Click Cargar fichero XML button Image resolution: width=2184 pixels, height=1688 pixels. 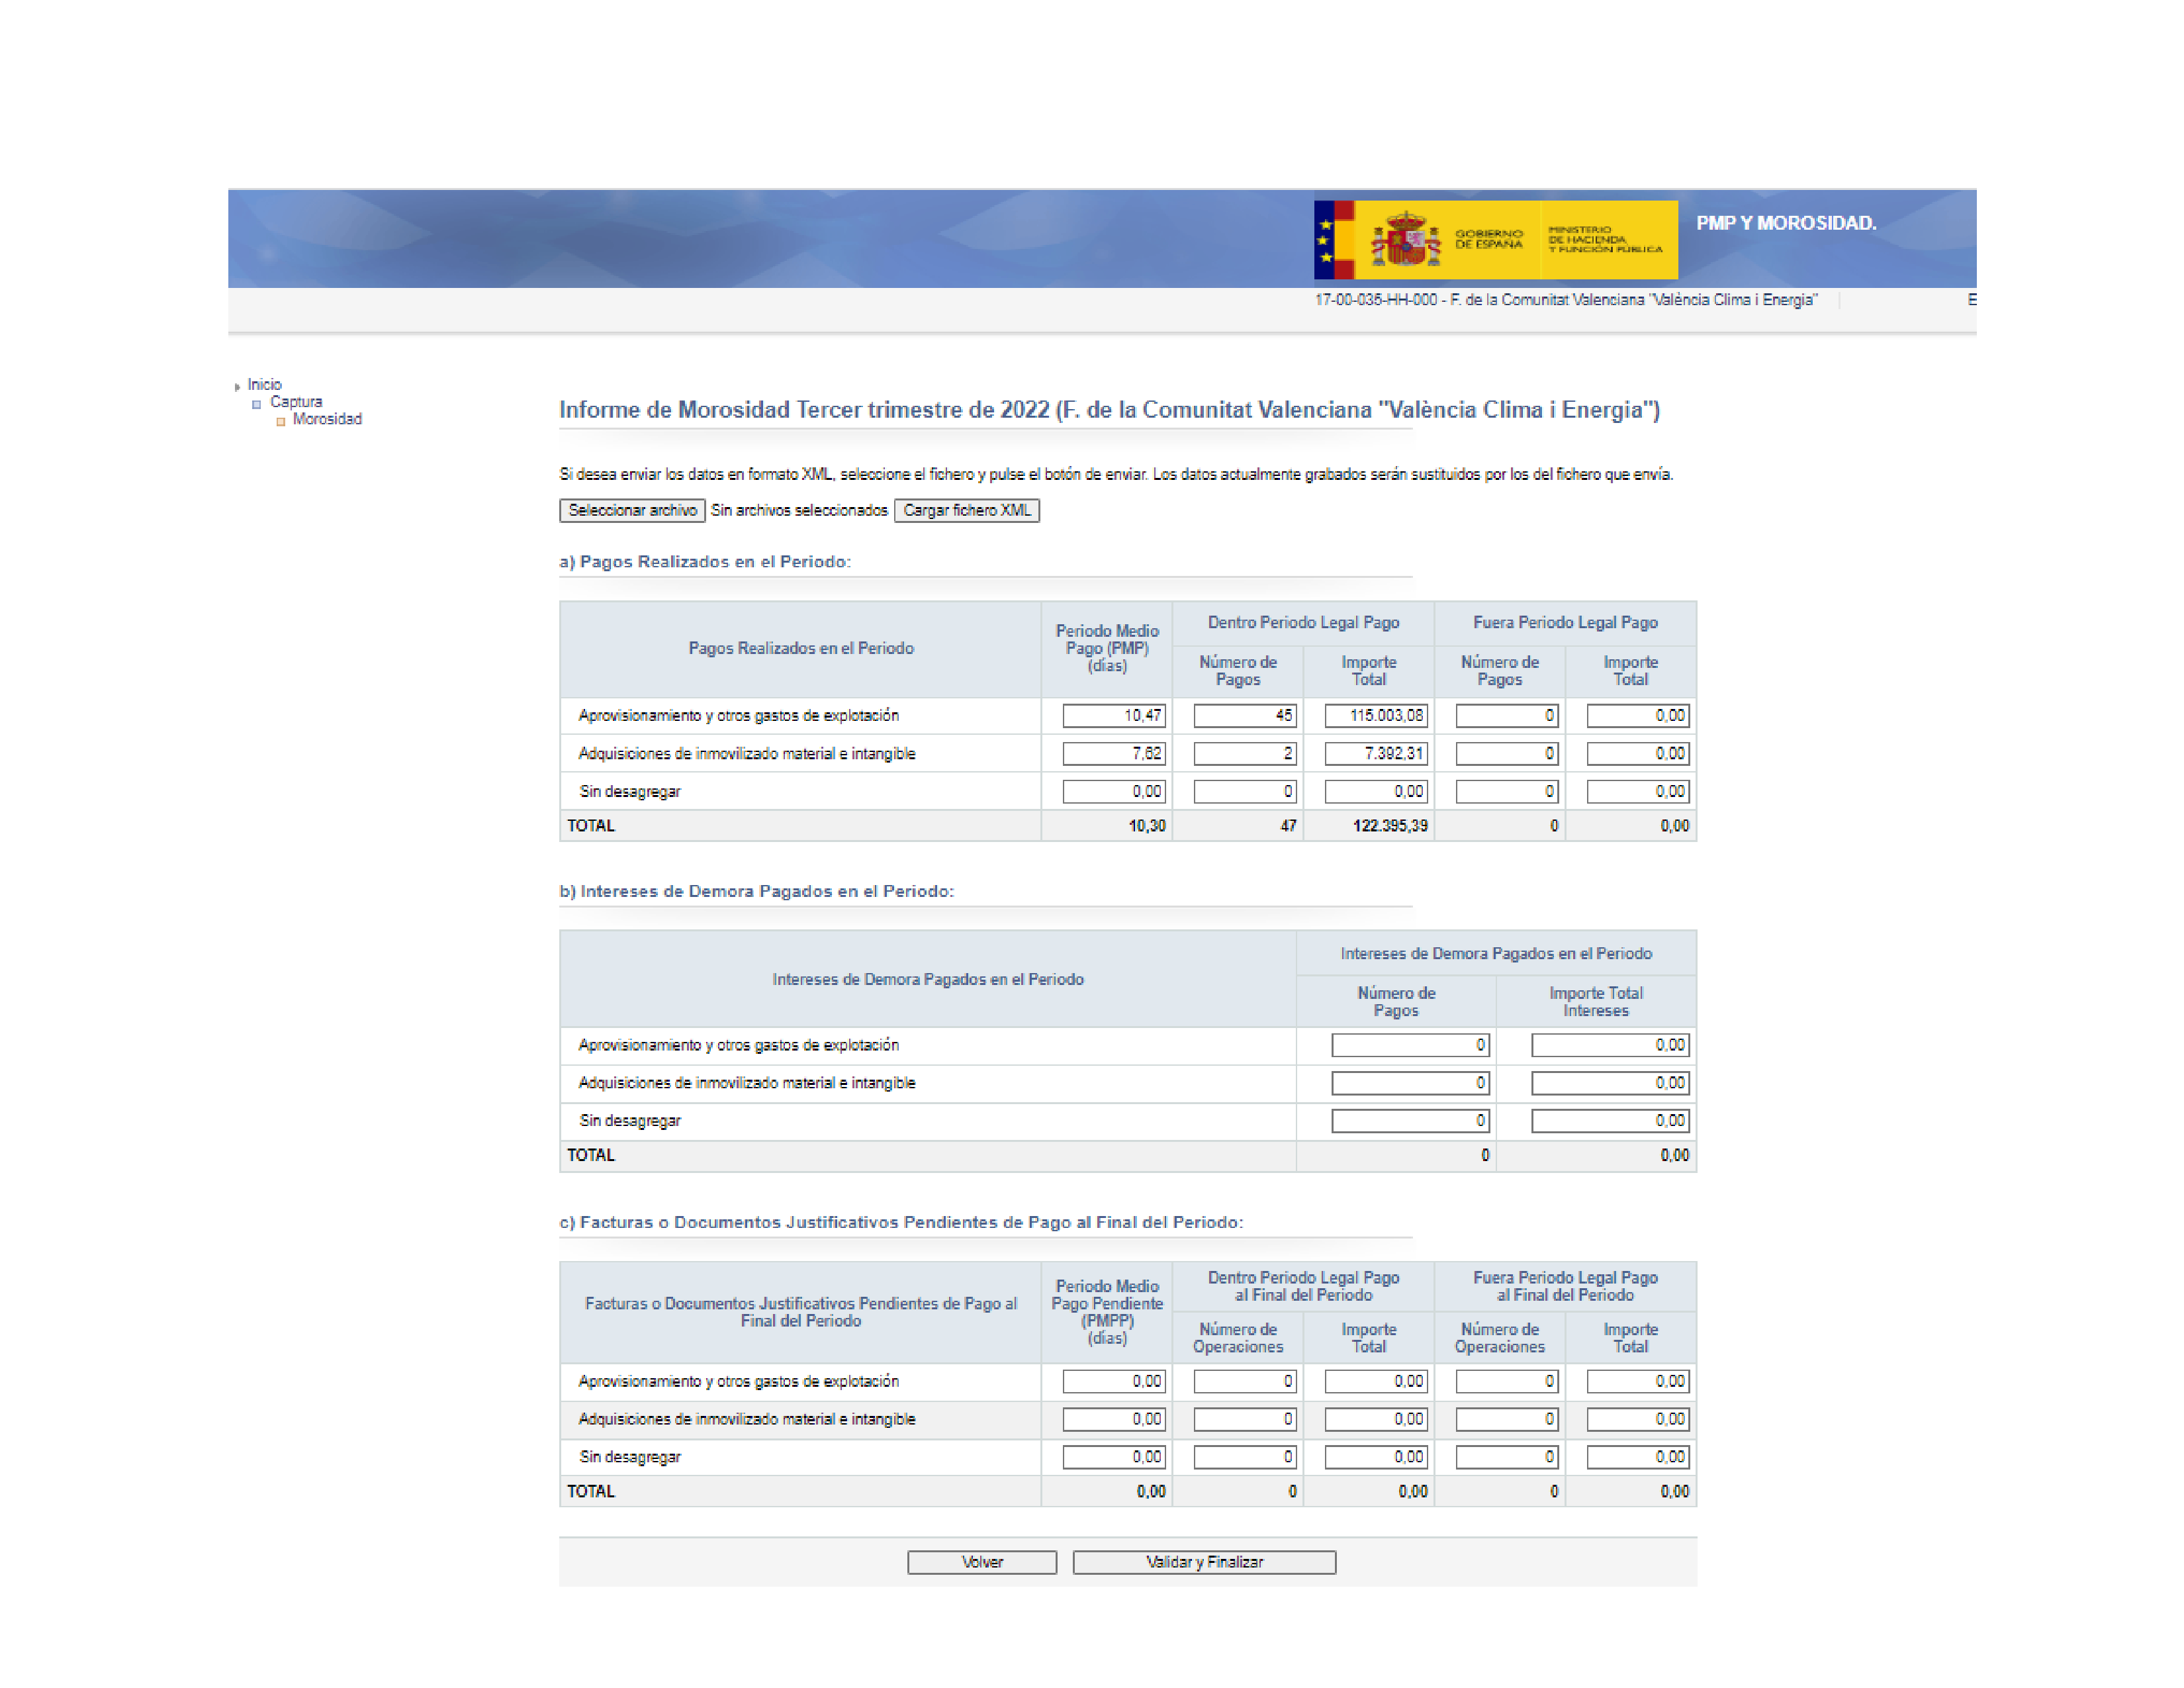(x=966, y=510)
